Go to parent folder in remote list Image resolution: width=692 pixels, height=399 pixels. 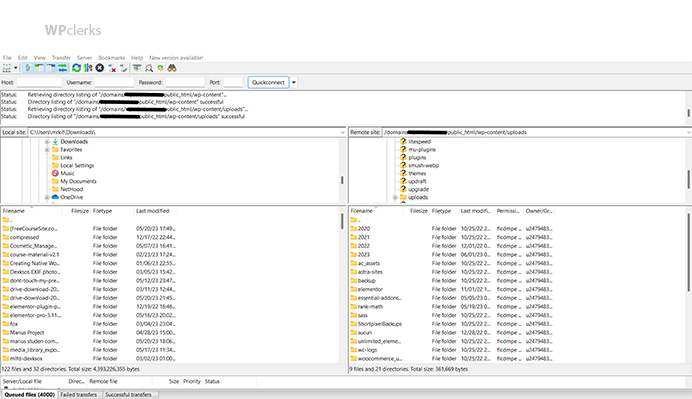point(356,220)
